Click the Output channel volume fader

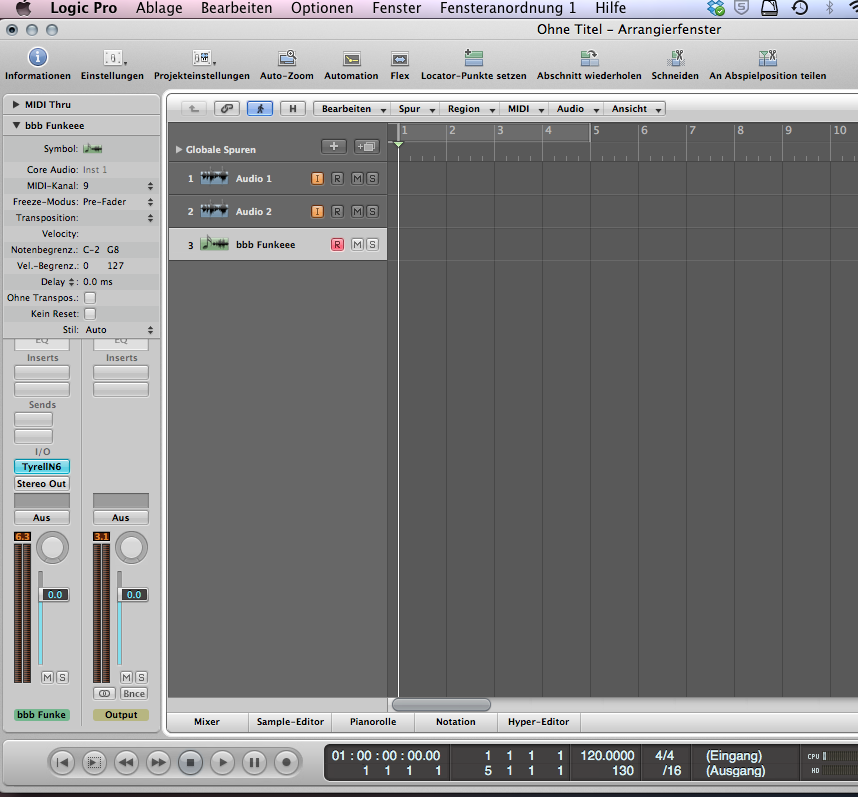(x=134, y=595)
